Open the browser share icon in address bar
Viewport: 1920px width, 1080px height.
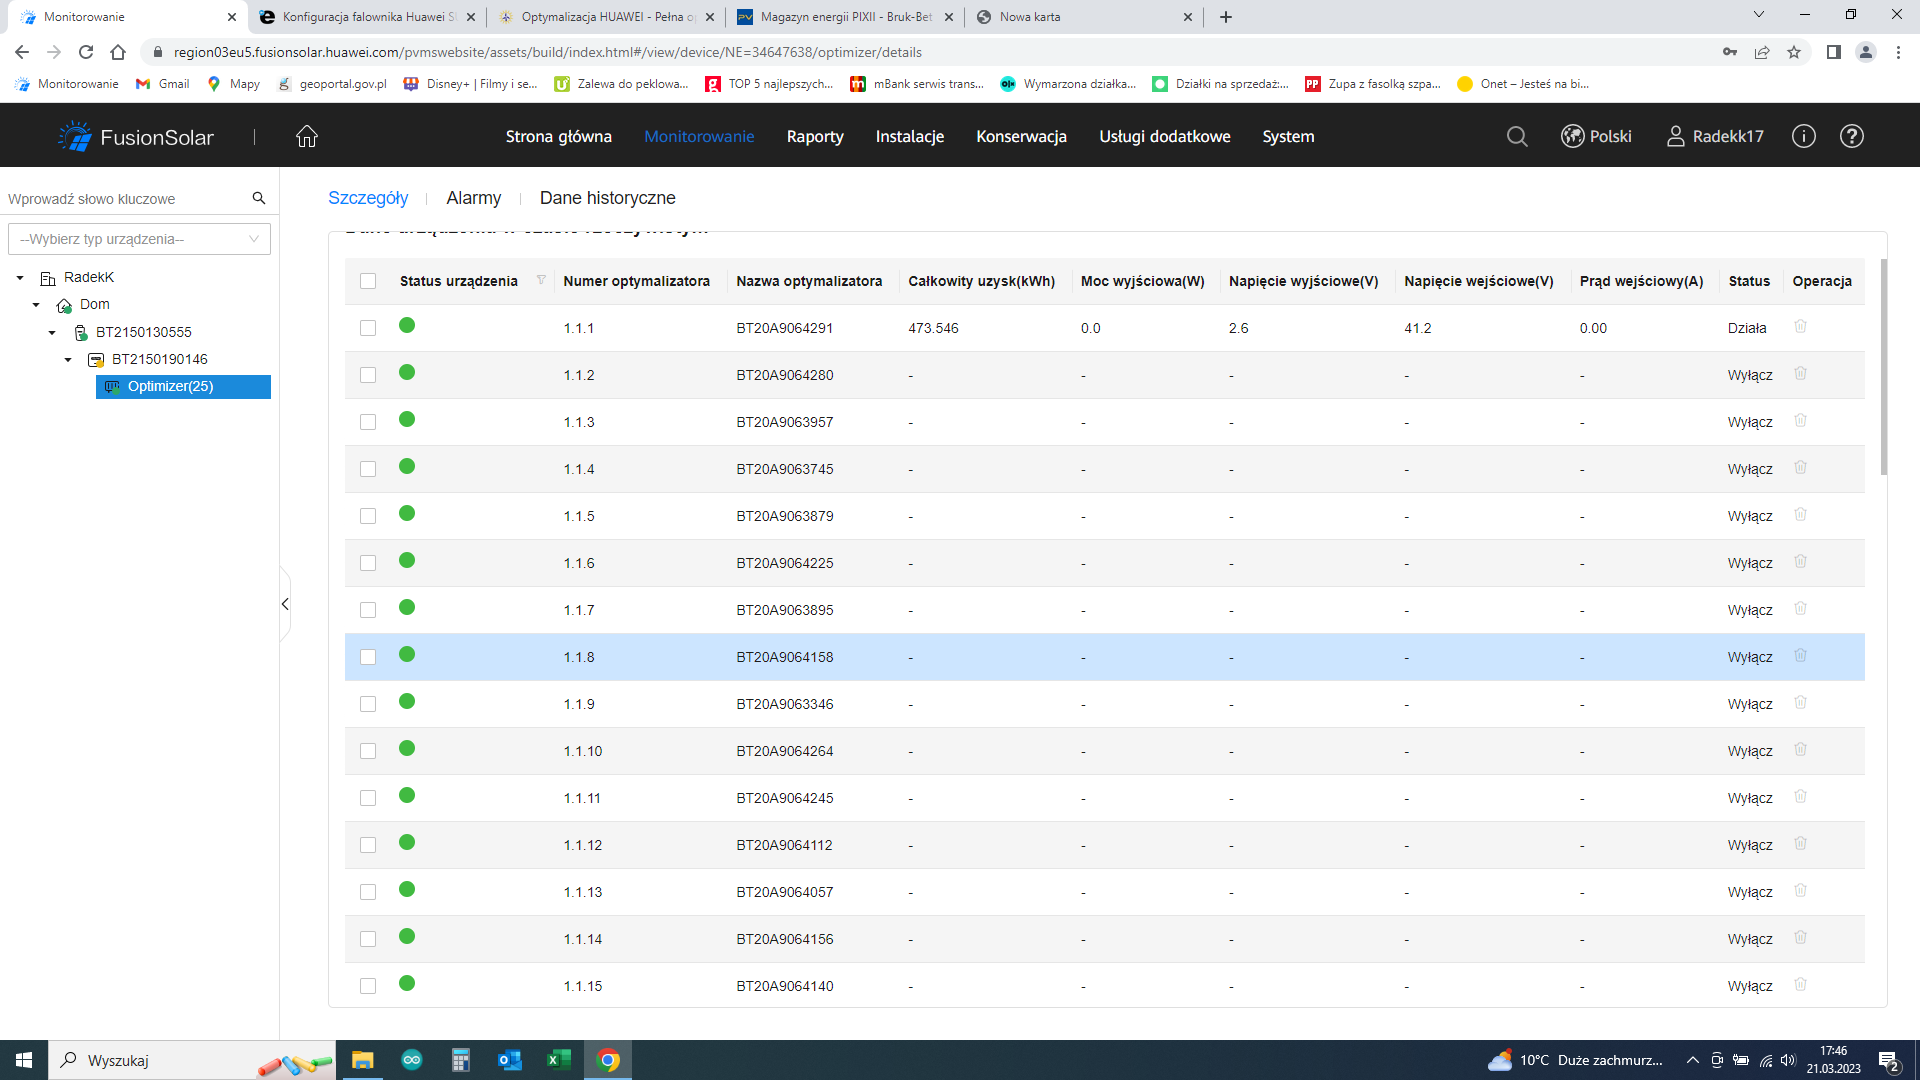(x=1762, y=52)
